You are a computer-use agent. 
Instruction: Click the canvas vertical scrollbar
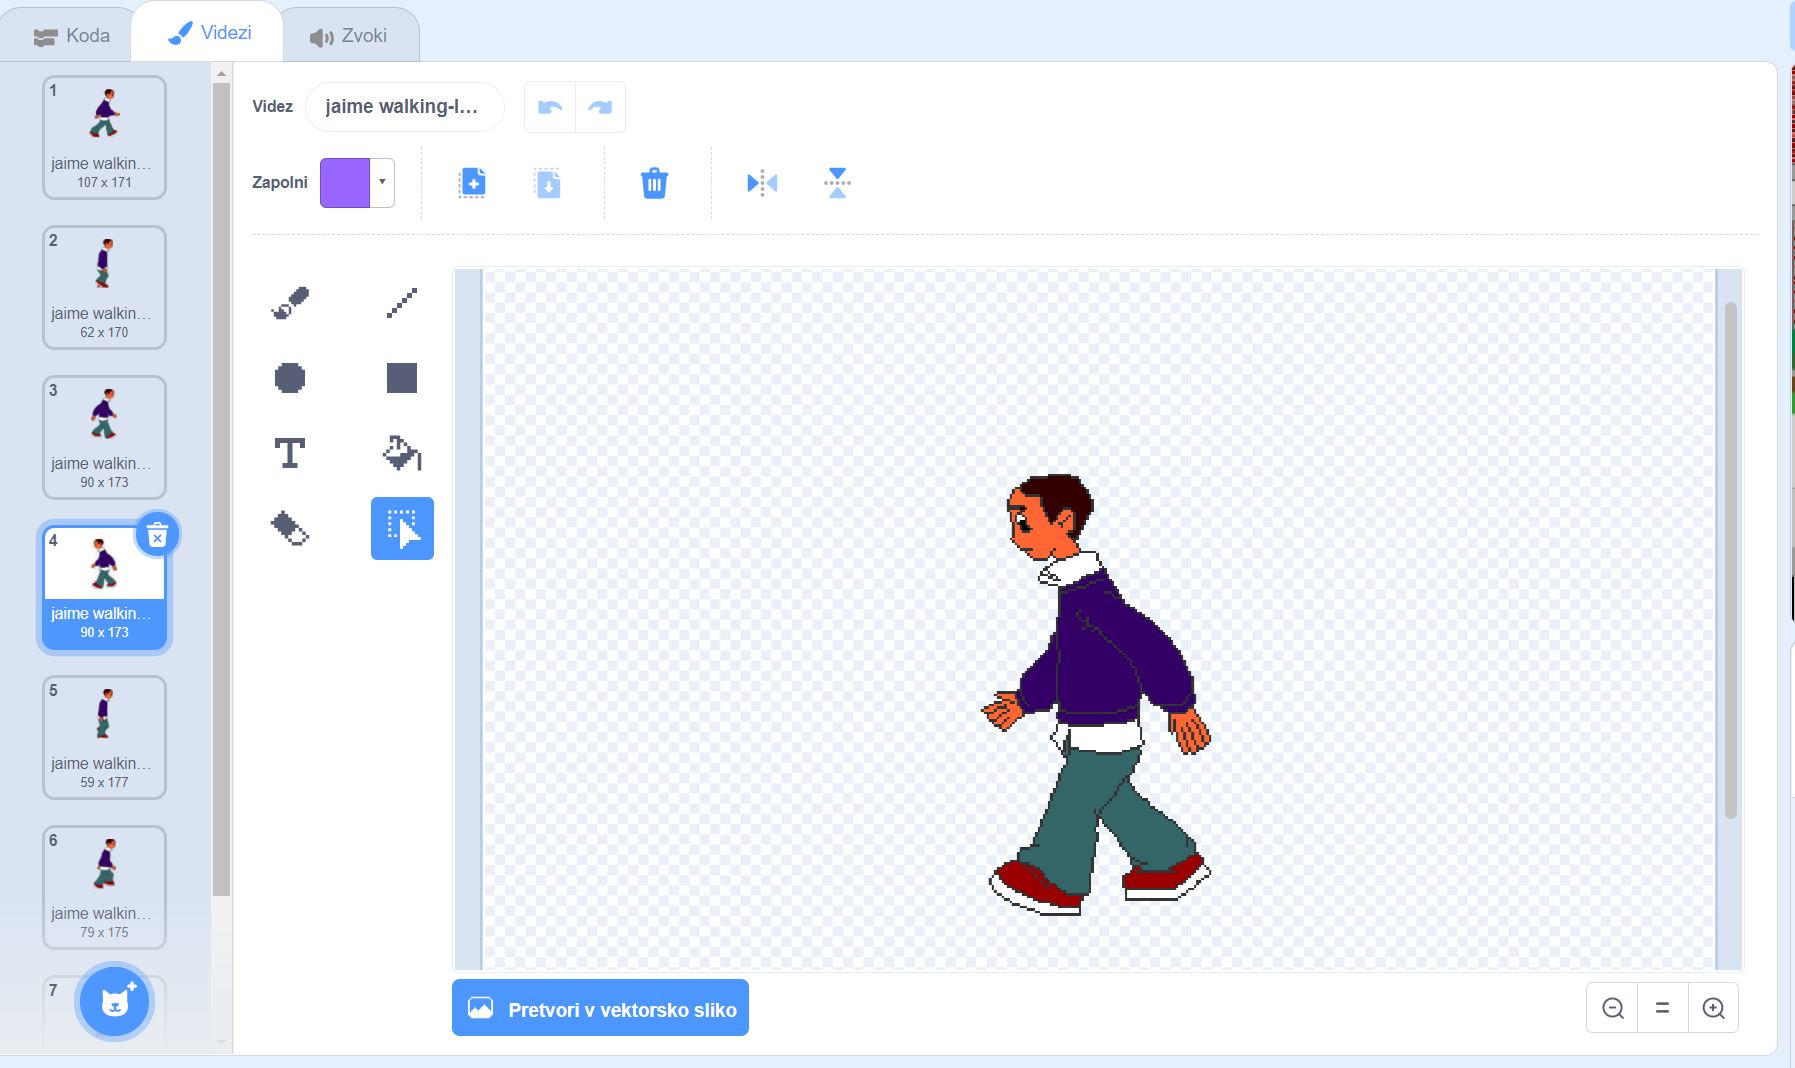pyautogui.click(x=1731, y=560)
